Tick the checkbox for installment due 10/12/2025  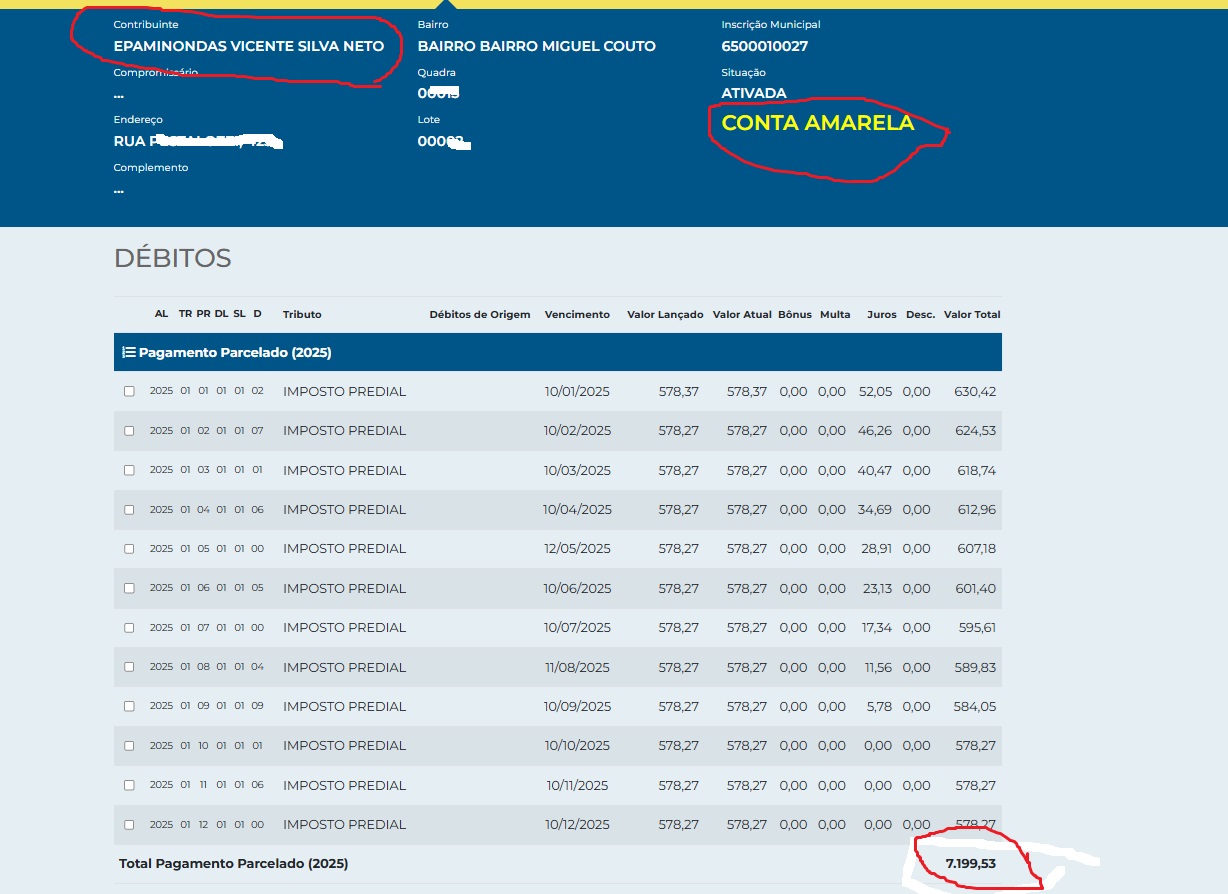[129, 825]
